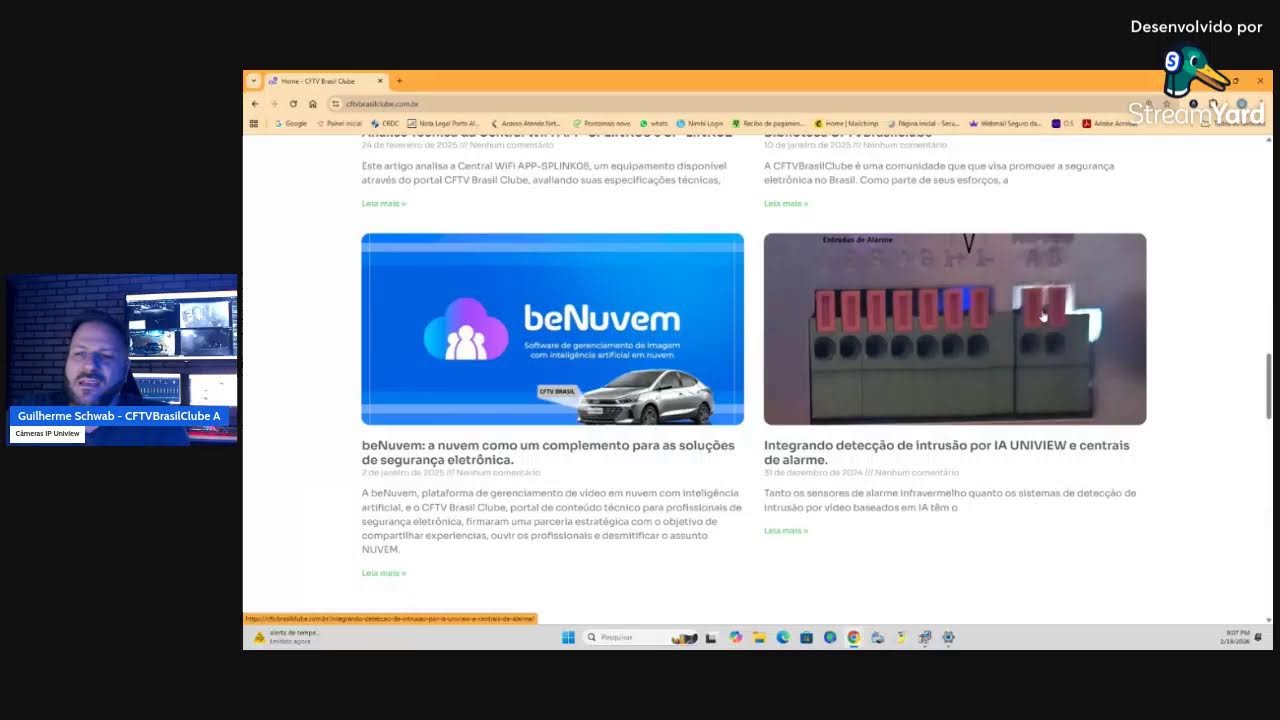1280x720 pixels.
Task: Click Nenhum comentário under the Integrando detecção title
Action: pyautogui.click(x=917, y=472)
